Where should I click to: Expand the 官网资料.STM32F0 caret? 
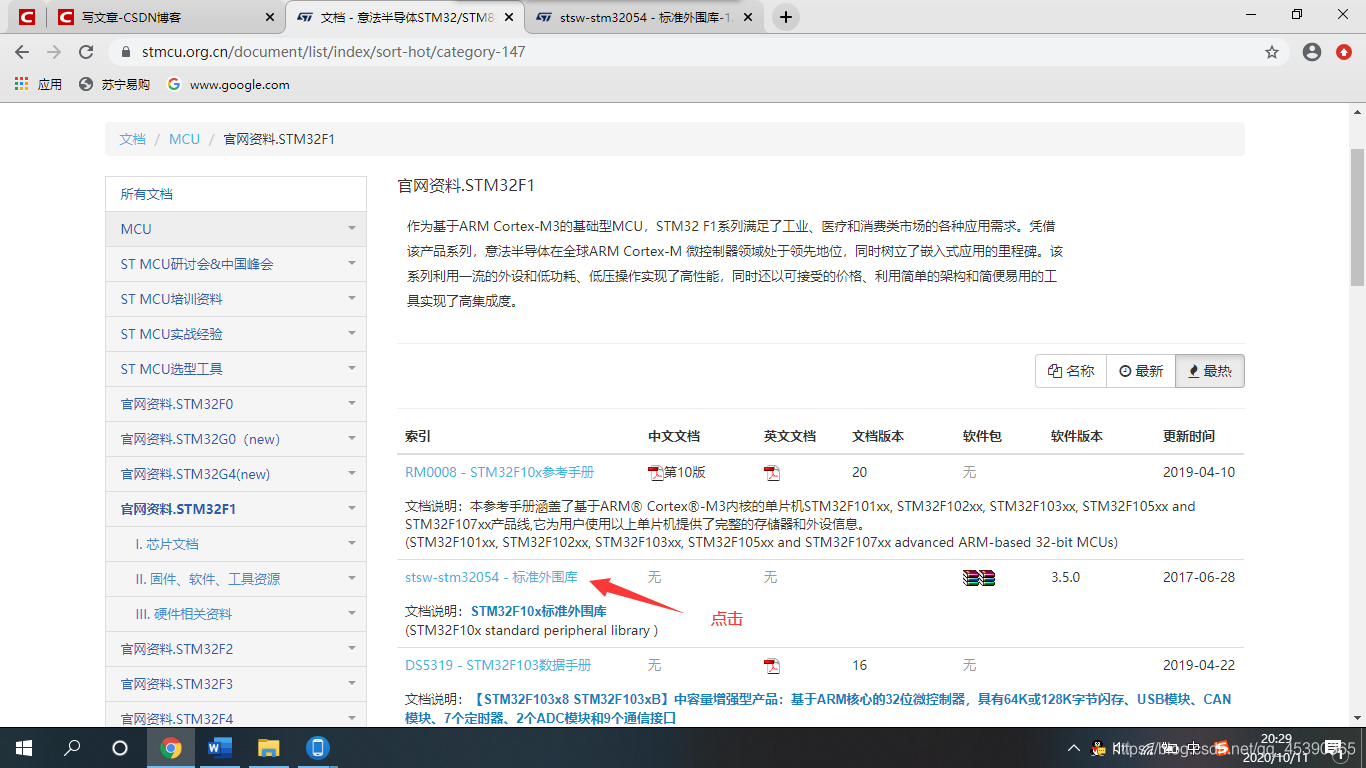click(352, 404)
